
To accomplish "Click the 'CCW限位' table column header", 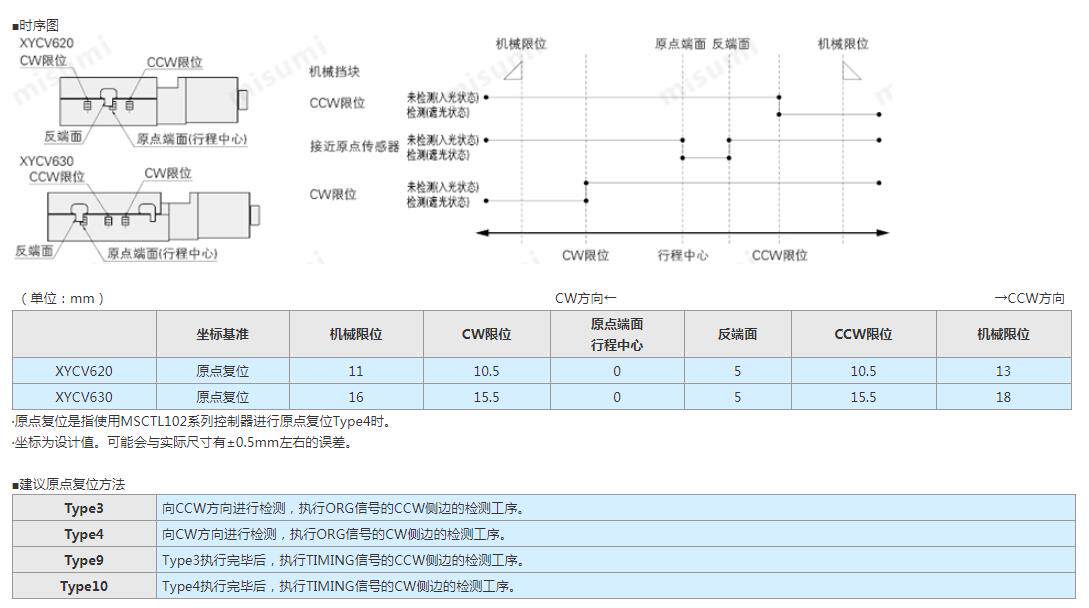I will pyautogui.click(x=863, y=334).
